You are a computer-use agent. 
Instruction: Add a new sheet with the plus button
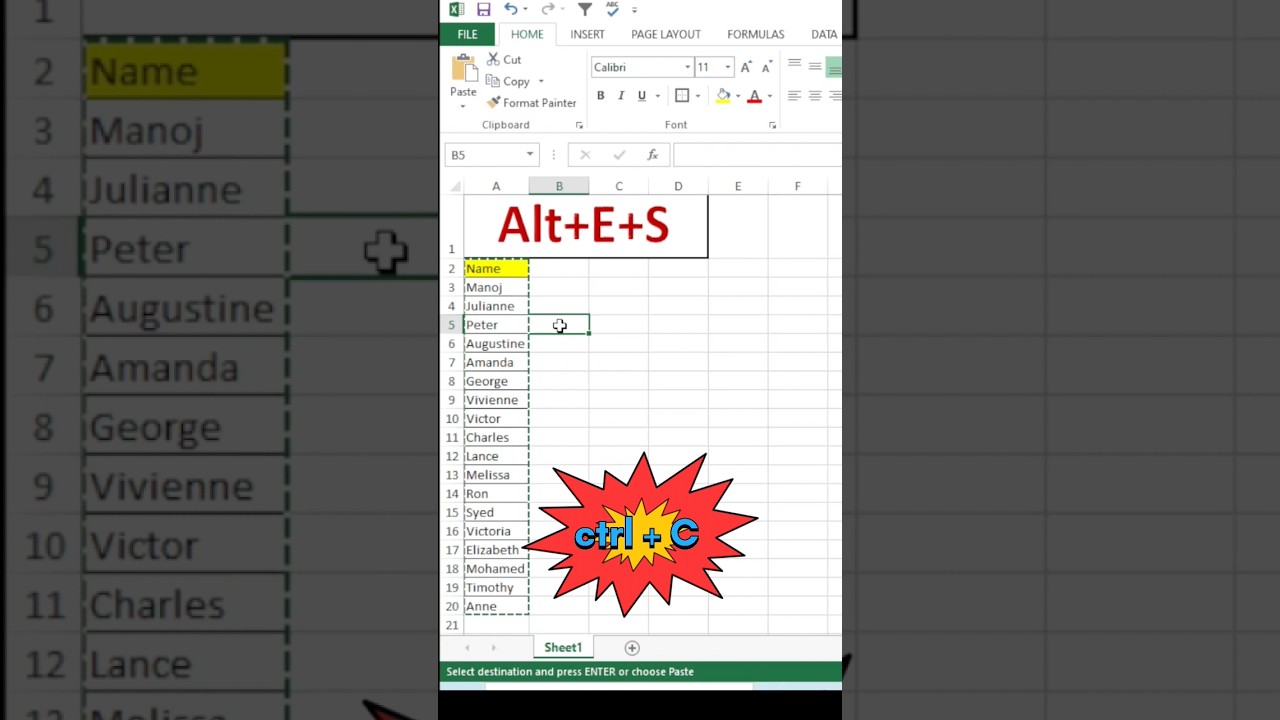632,648
